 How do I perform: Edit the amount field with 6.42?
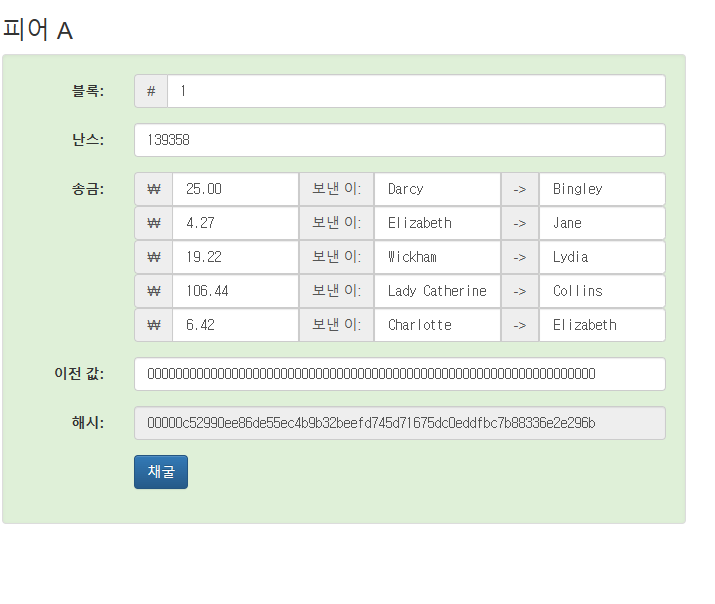click(235, 325)
